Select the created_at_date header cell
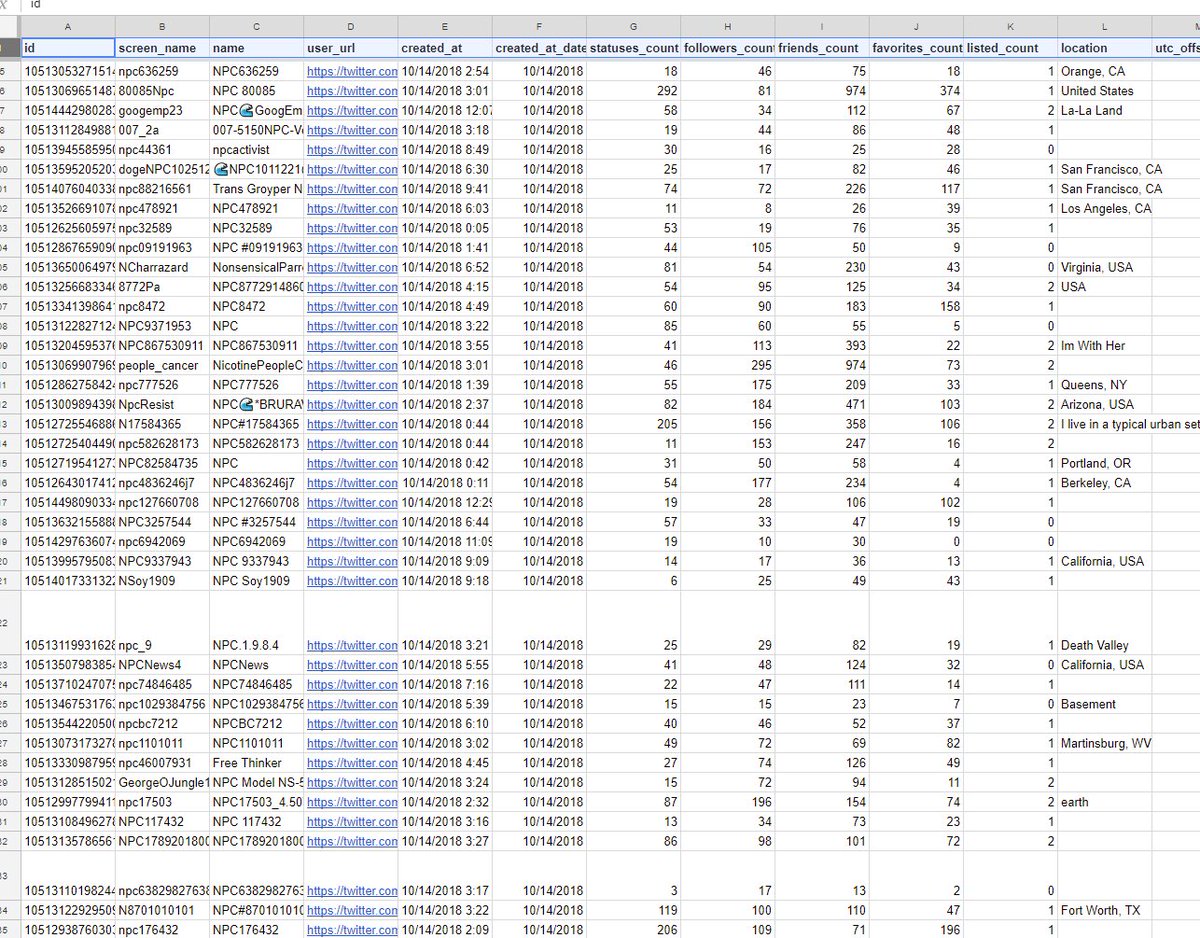 coord(540,47)
